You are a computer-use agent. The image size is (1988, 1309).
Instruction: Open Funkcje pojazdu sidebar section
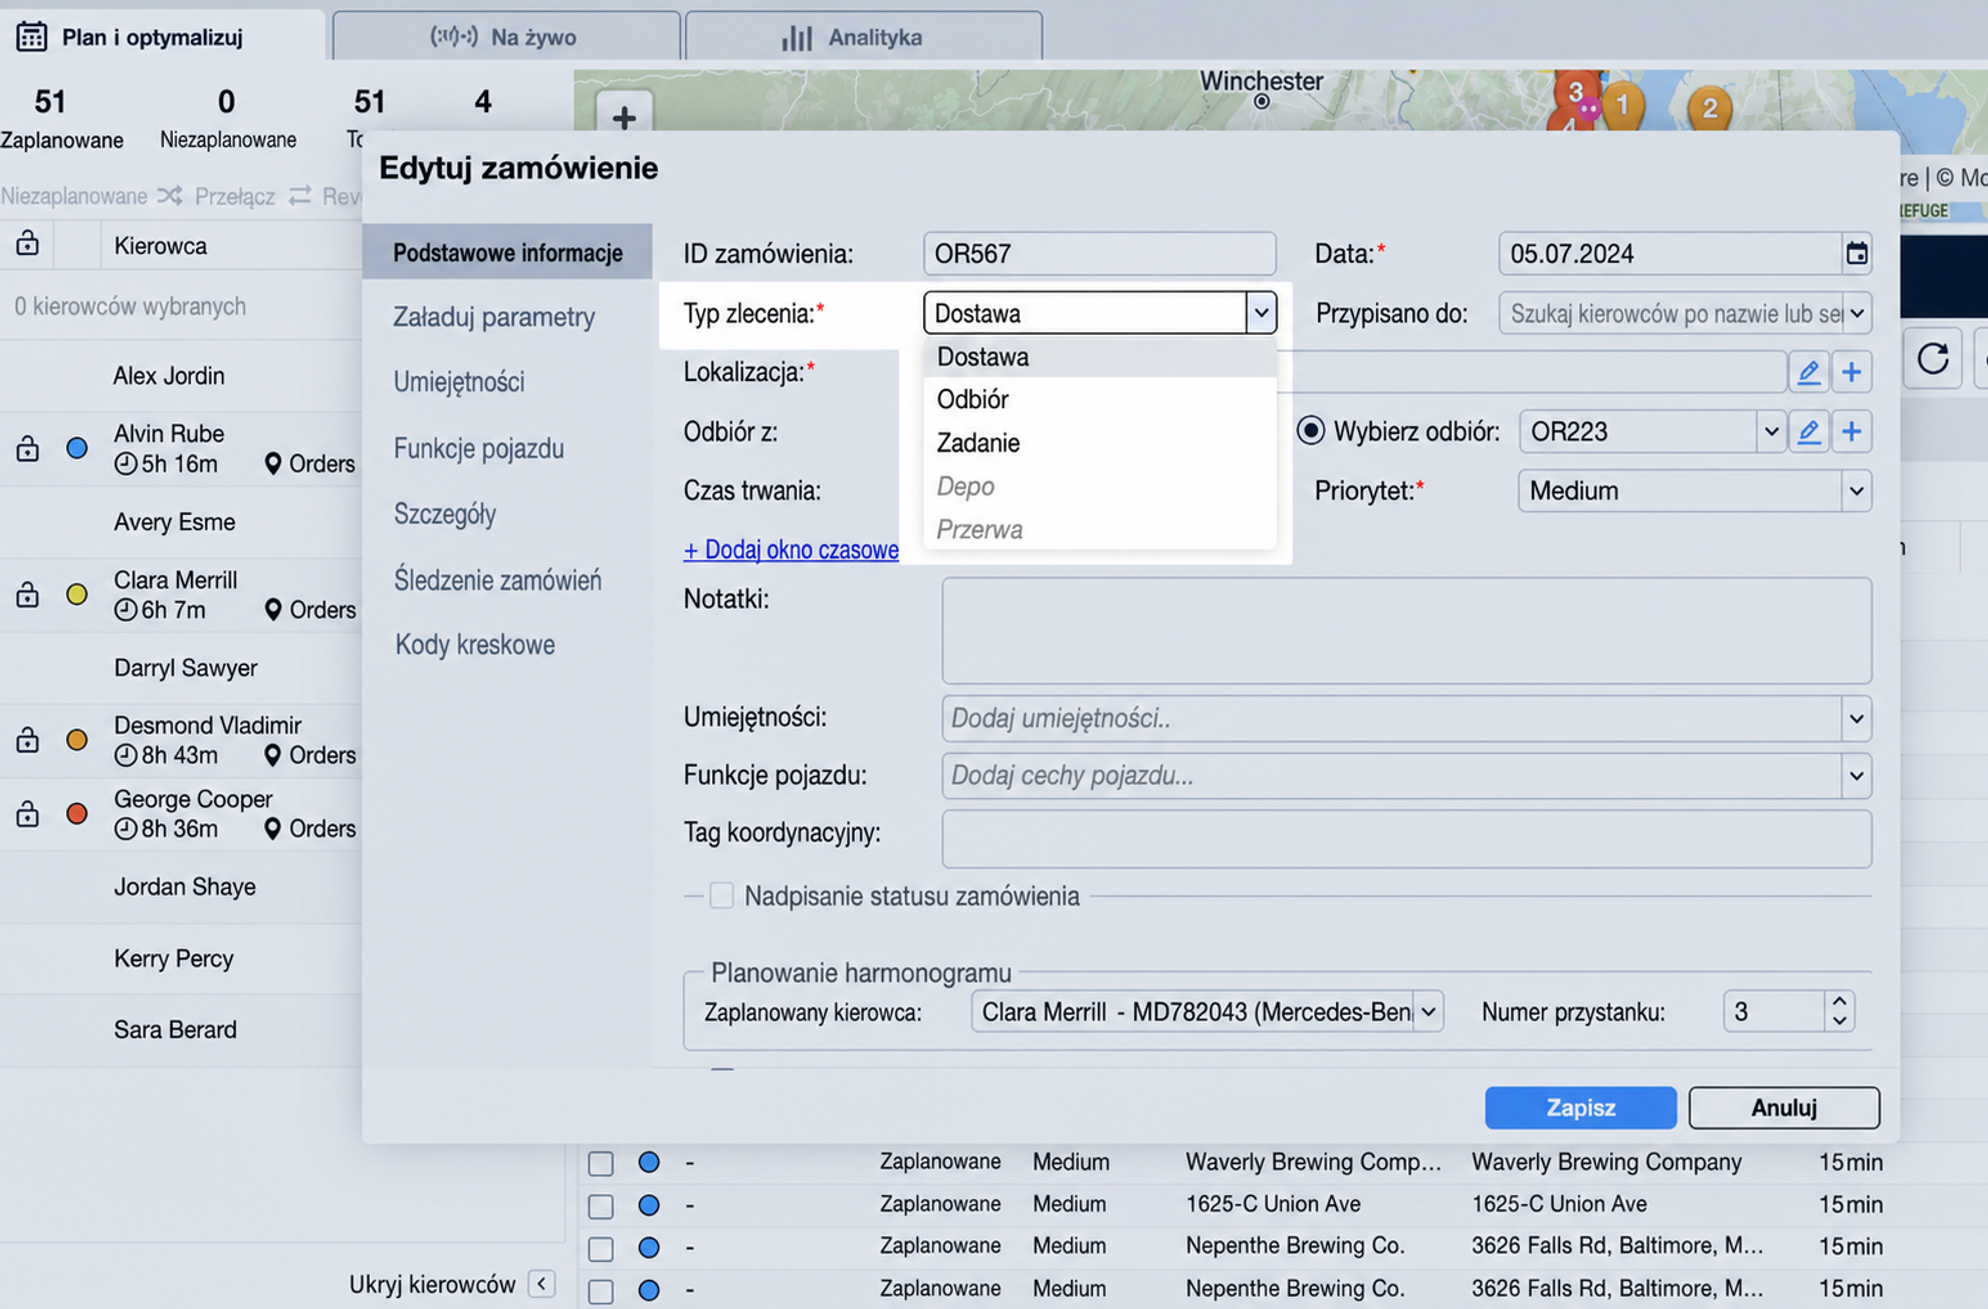tap(479, 448)
